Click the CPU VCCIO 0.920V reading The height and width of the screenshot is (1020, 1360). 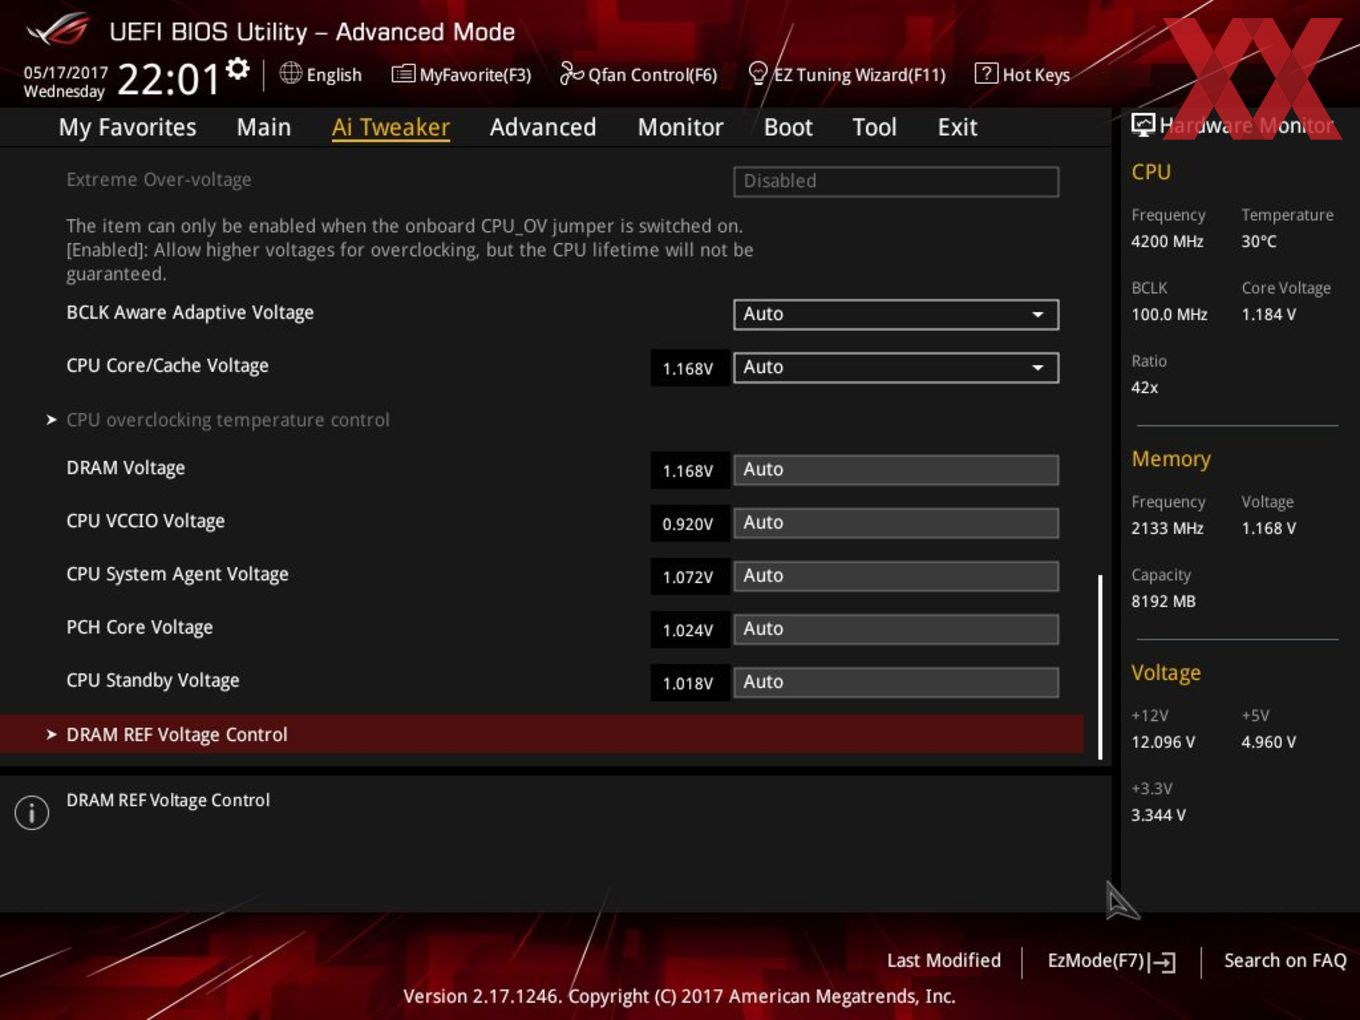pyautogui.click(x=688, y=524)
